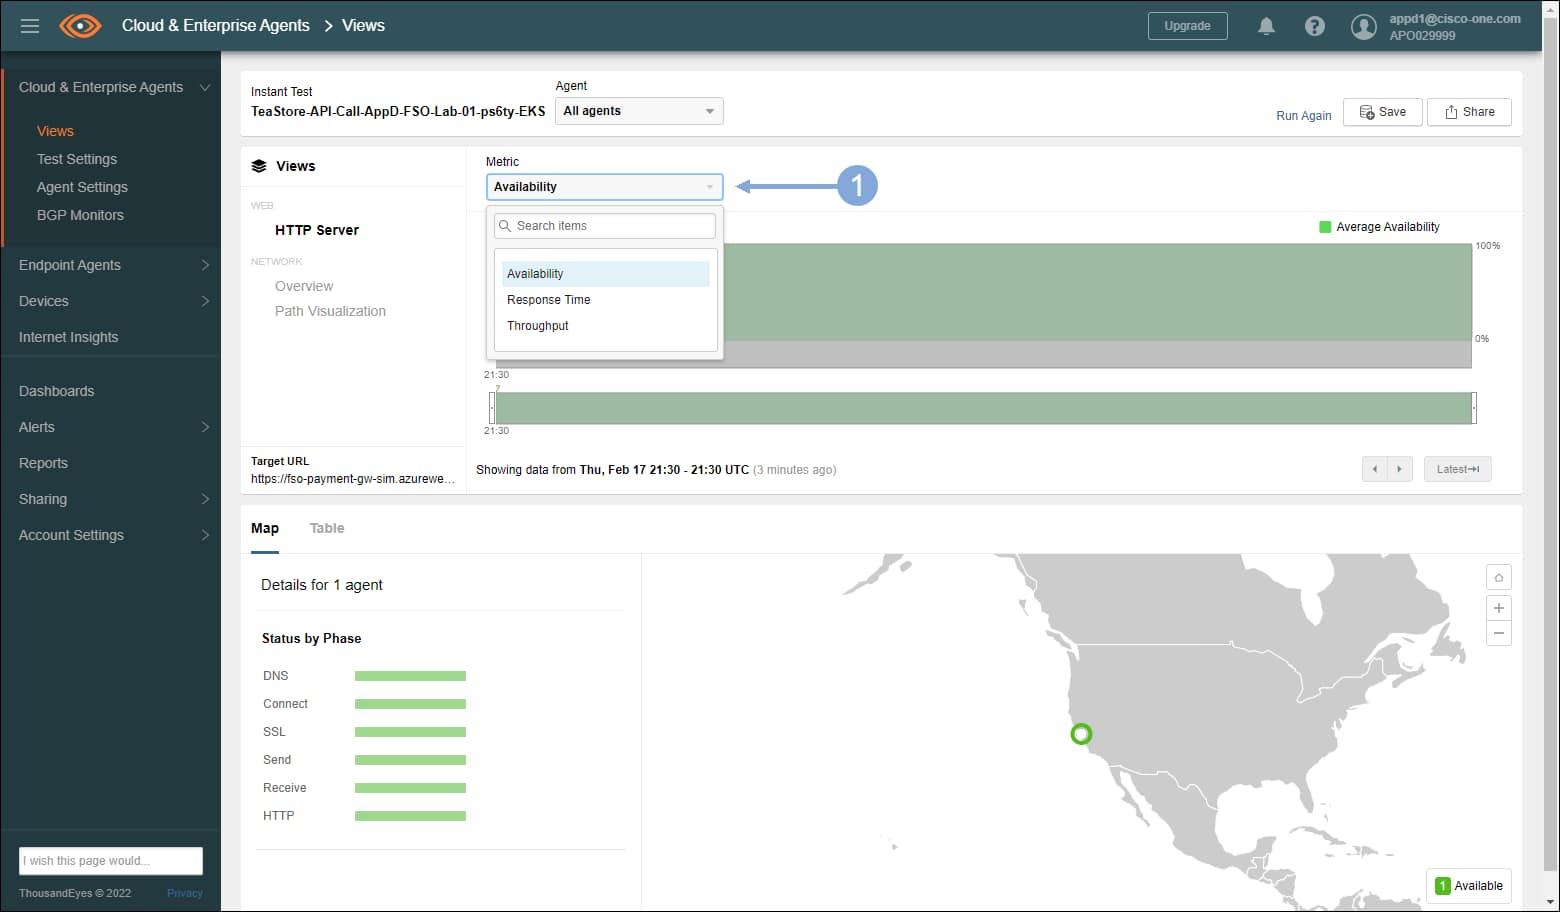Click the ThousandEyes eye logo
The height and width of the screenshot is (912, 1560).
[x=80, y=26]
